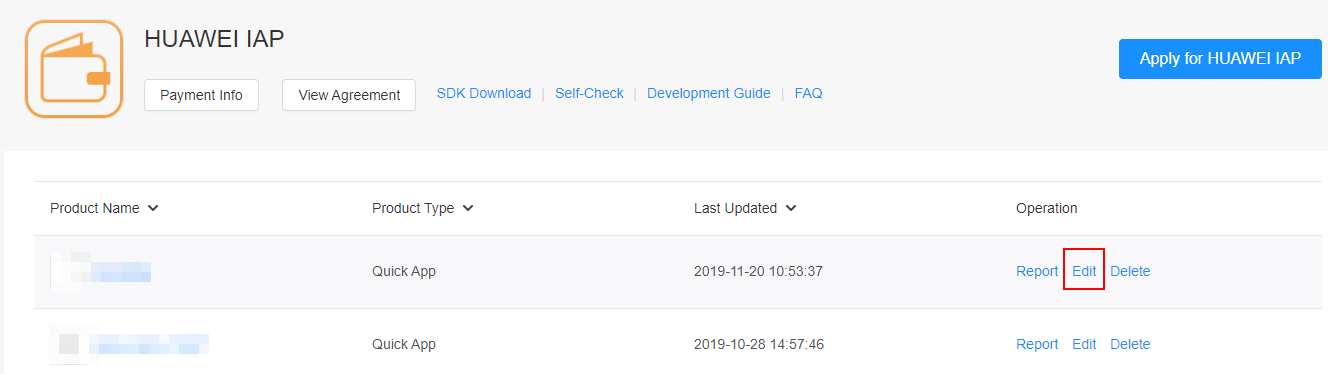Click Edit in the first product row
The image size is (1328, 374).
1084,271
